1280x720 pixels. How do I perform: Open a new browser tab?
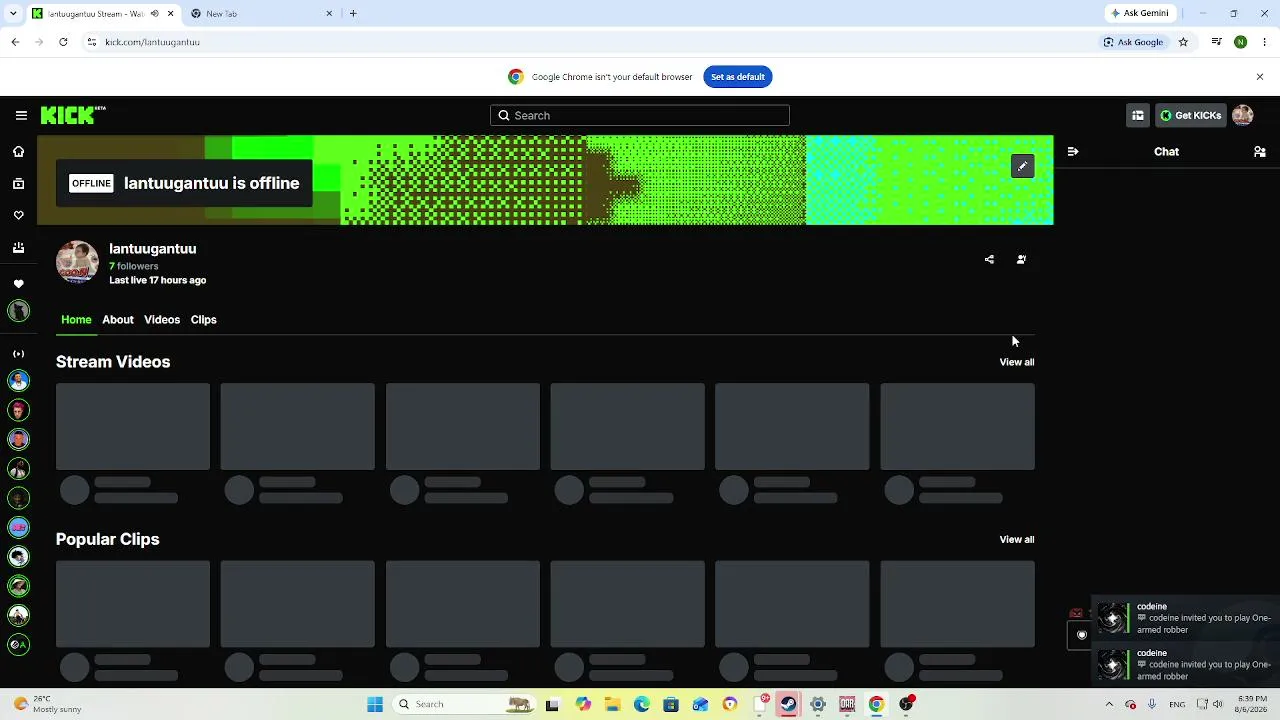tap(353, 14)
